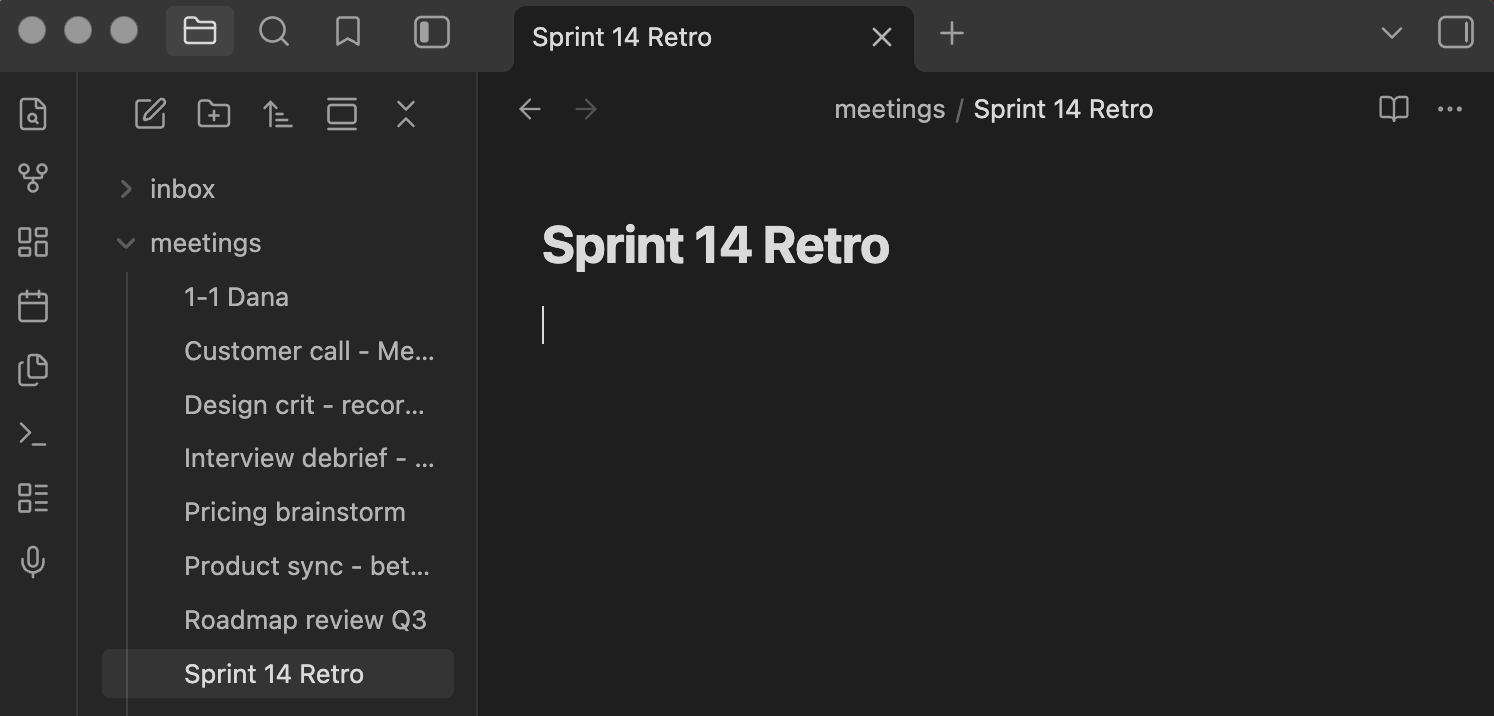Open the search tab in sidebar
The image size is (1494, 716).
[274, 32]
